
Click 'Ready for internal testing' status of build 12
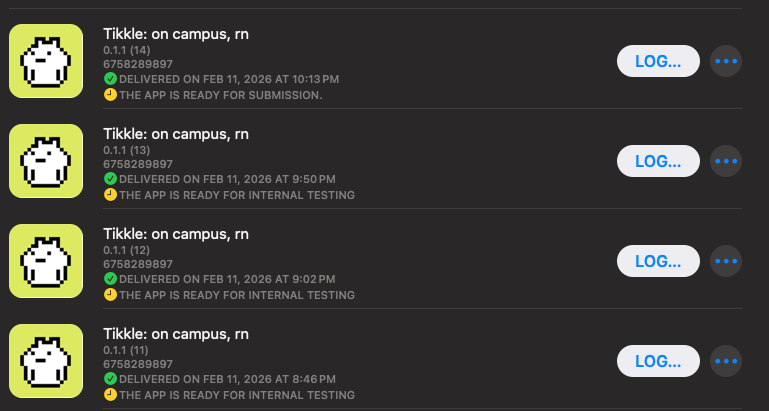[237, 295]
